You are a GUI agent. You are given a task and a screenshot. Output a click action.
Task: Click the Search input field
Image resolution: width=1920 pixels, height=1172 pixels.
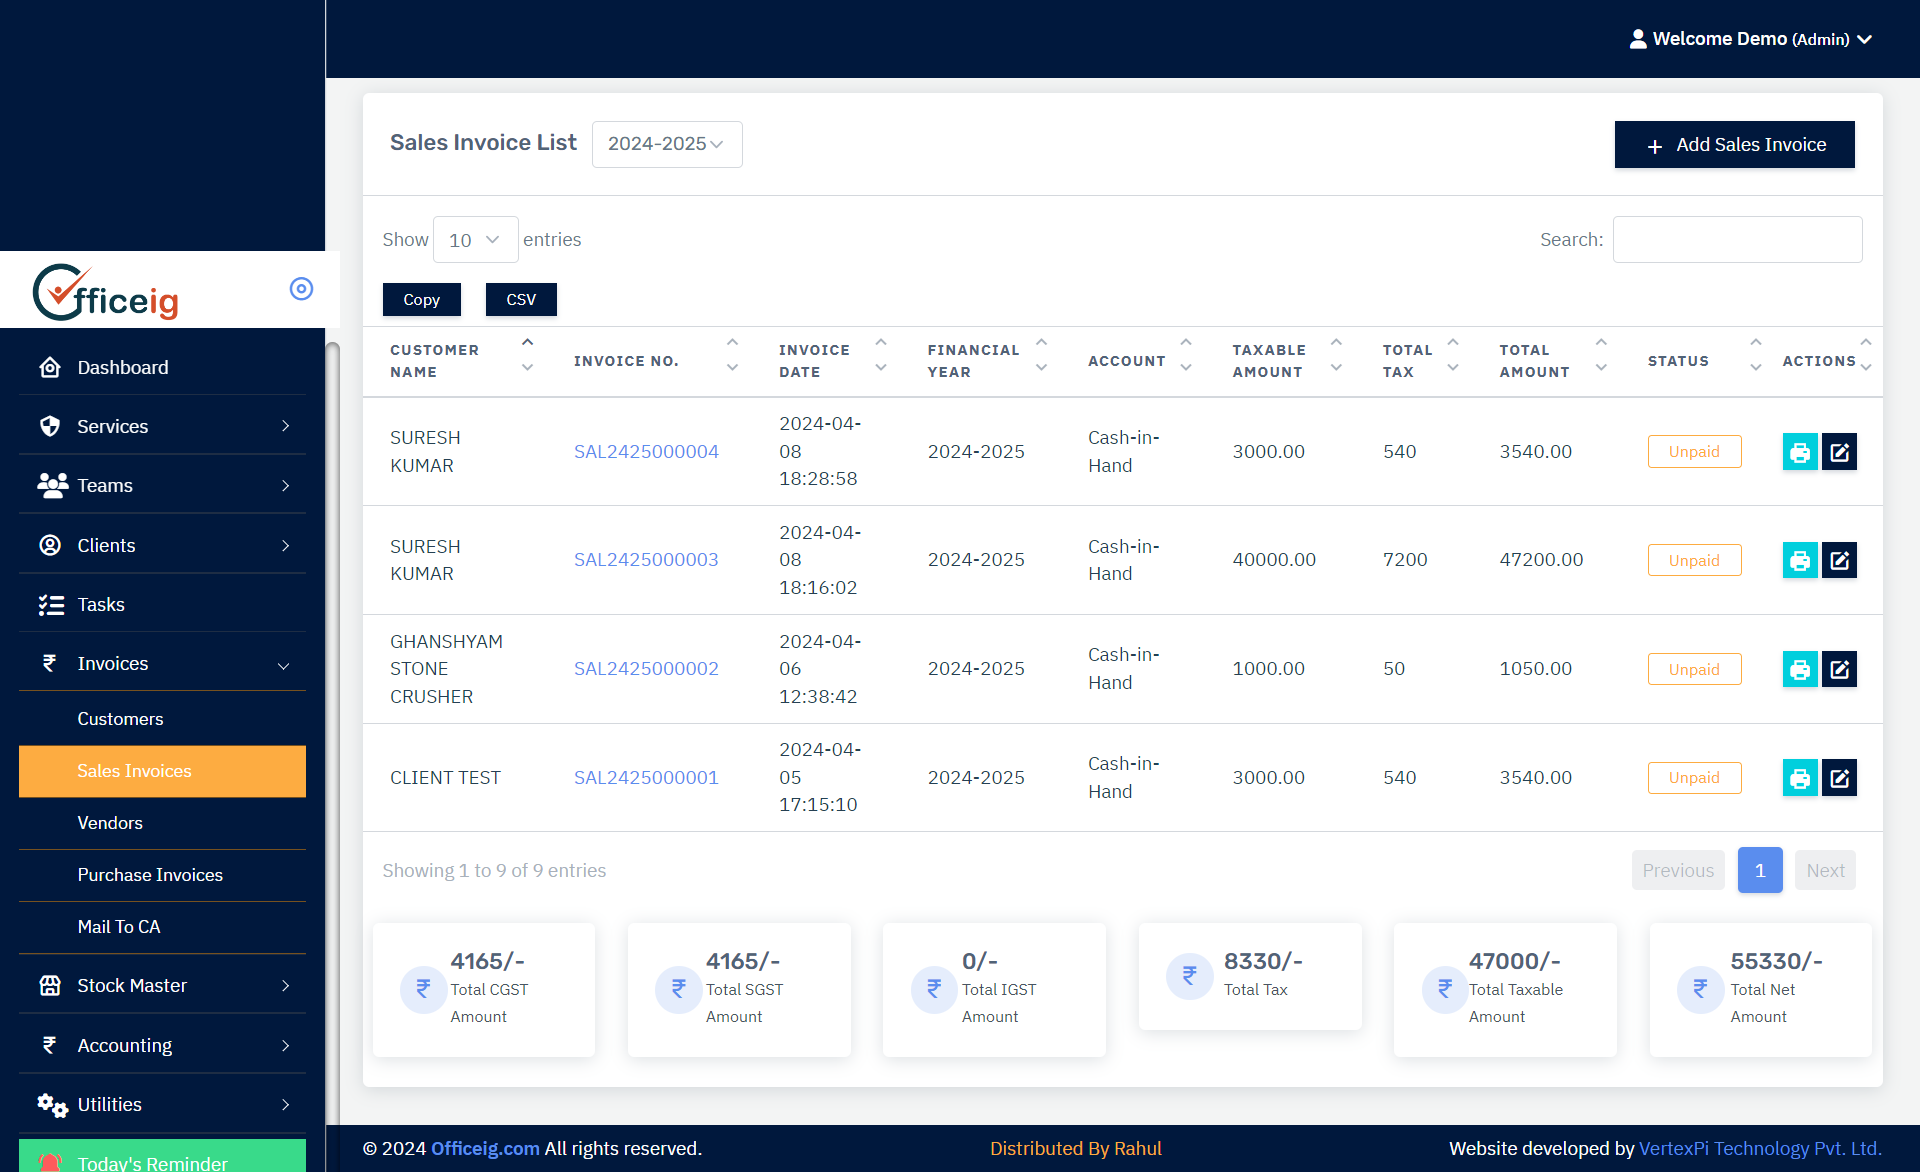coord(1737,240)
